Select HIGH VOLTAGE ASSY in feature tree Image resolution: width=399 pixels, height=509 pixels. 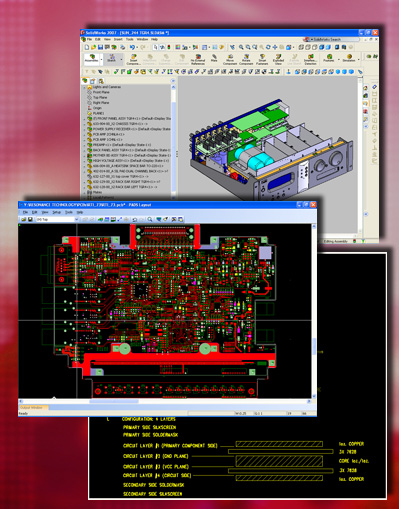point(131,161)
